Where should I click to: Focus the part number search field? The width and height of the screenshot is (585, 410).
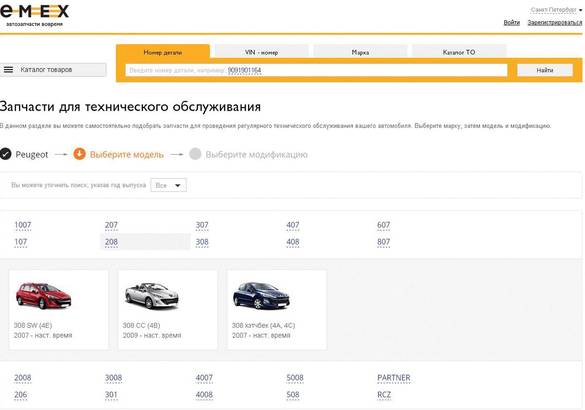pos(316,70)
